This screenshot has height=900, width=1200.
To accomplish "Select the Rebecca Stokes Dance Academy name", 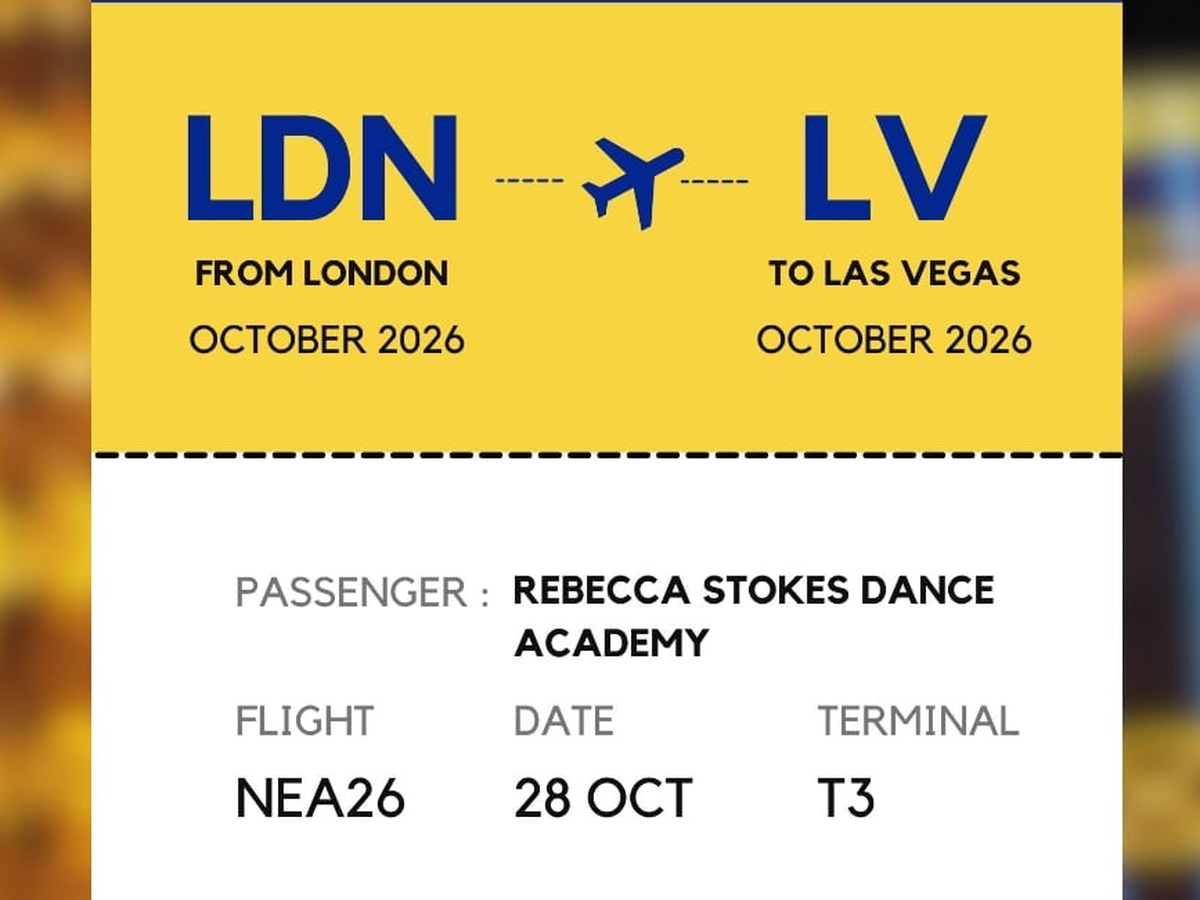I will (753, 615).
